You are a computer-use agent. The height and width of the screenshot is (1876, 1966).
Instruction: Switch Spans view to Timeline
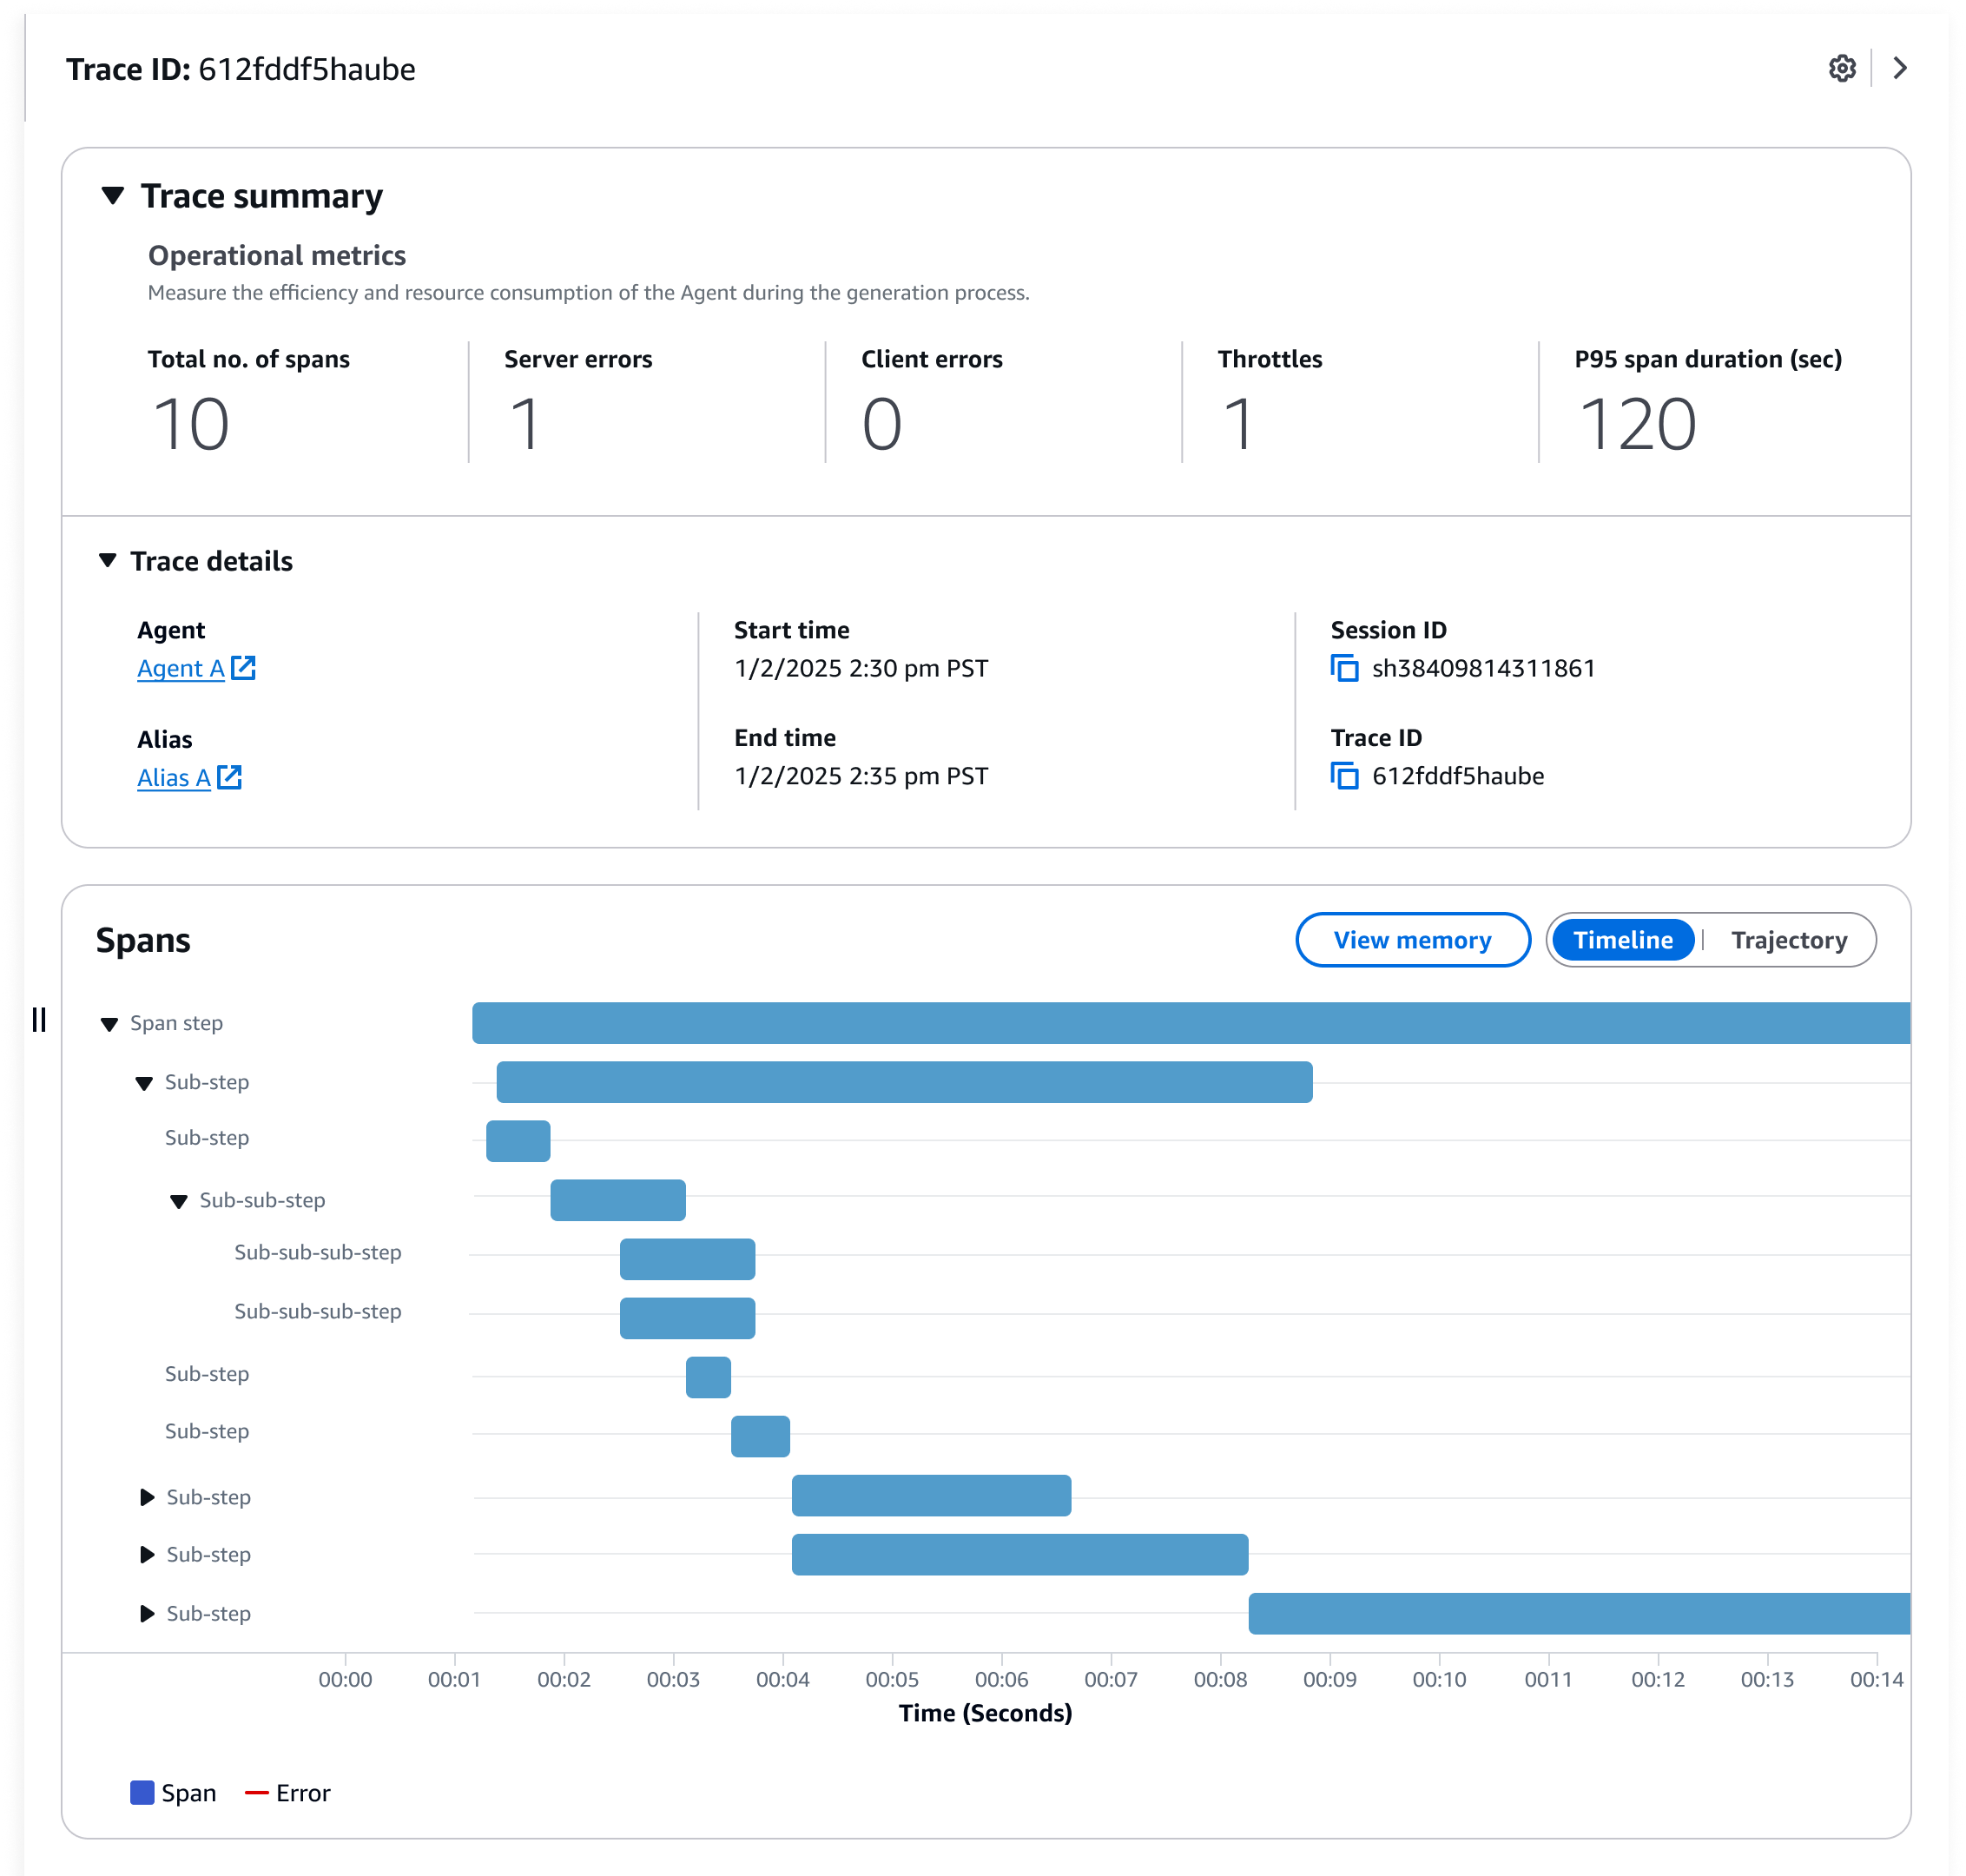pyautogui.click(x=1622, y=940)
